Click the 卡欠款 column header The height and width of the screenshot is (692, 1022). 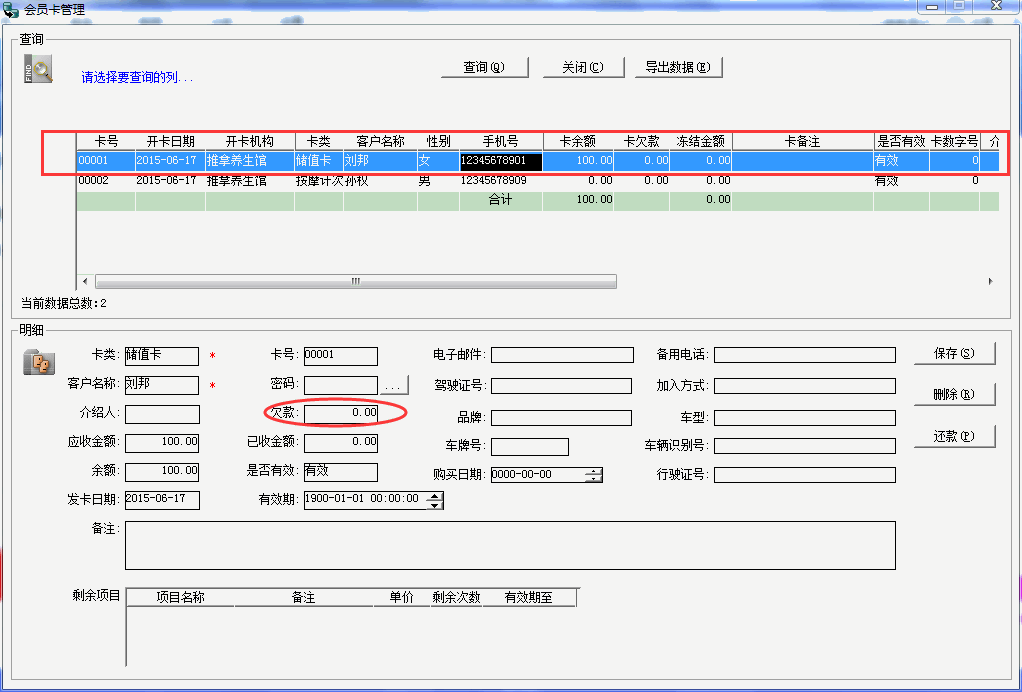642,141
